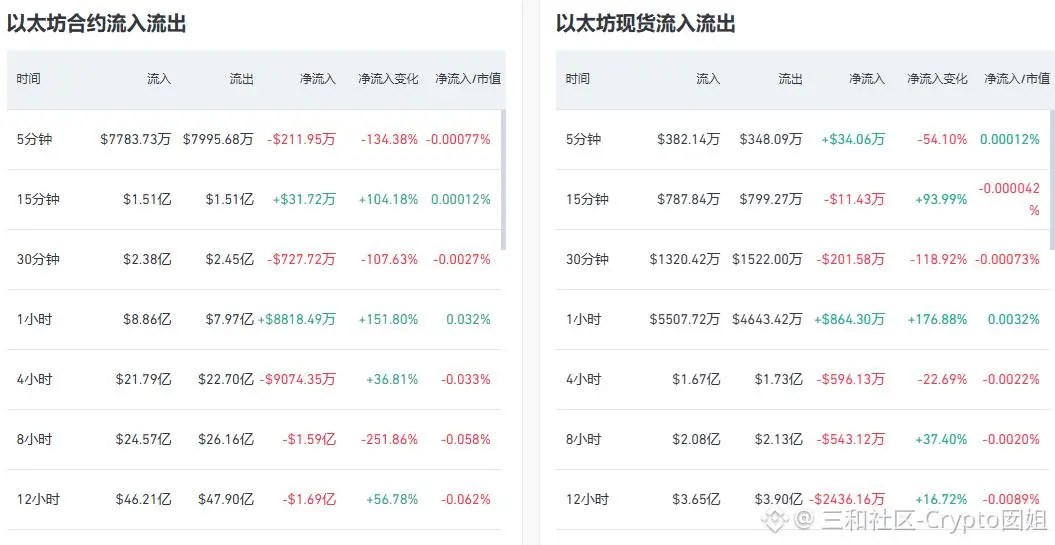Select the 0.032% ratio cell
The height and width of the screenshot is (545, 1055).
coord(468,319)
